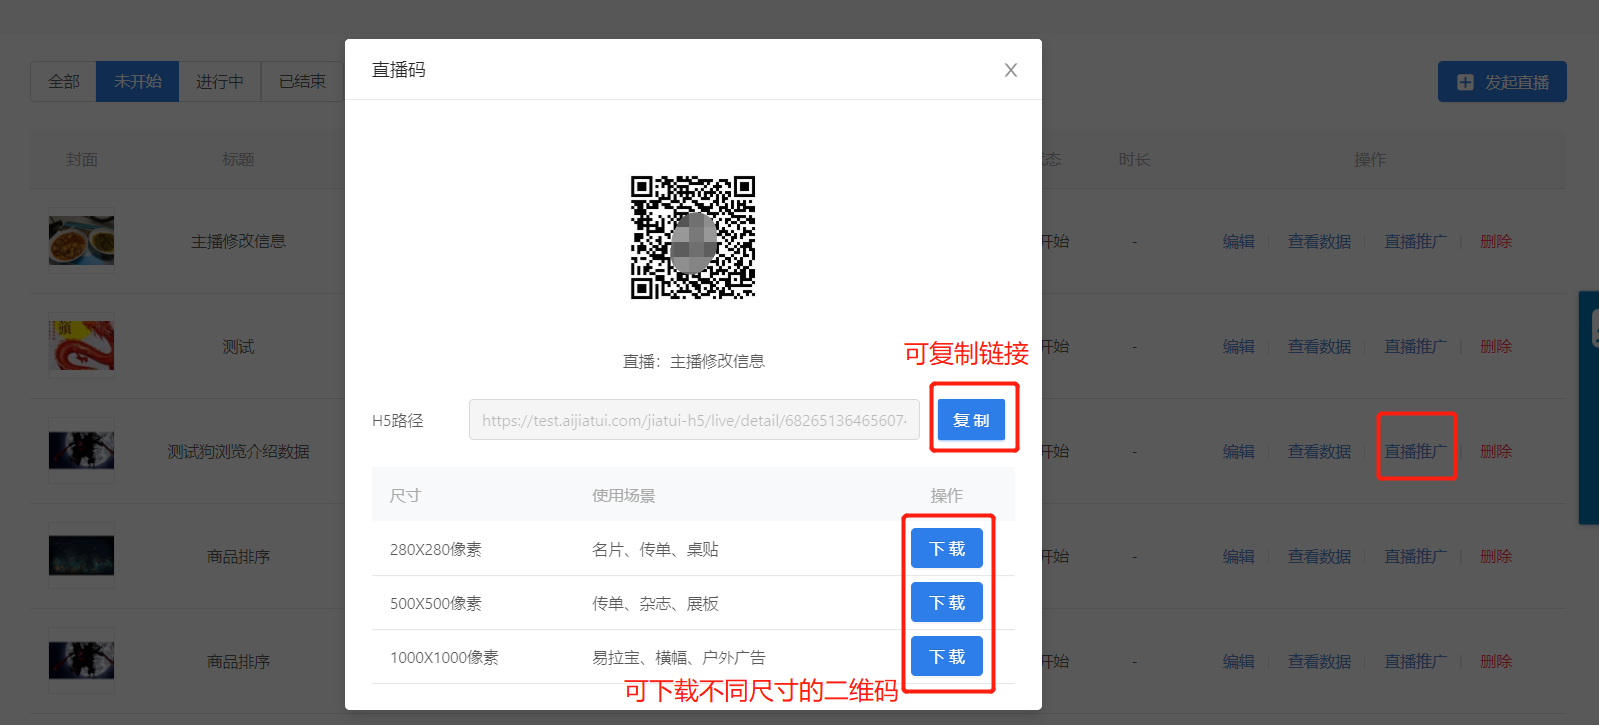Open 直播推广 for 测试 row
The image size is (1599, 725).
click(x=1416, y=346)
